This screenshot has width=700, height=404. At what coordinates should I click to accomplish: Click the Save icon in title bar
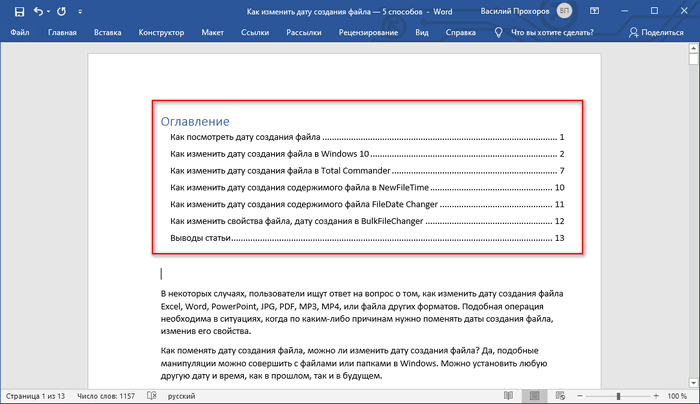(x=19, y=12)
